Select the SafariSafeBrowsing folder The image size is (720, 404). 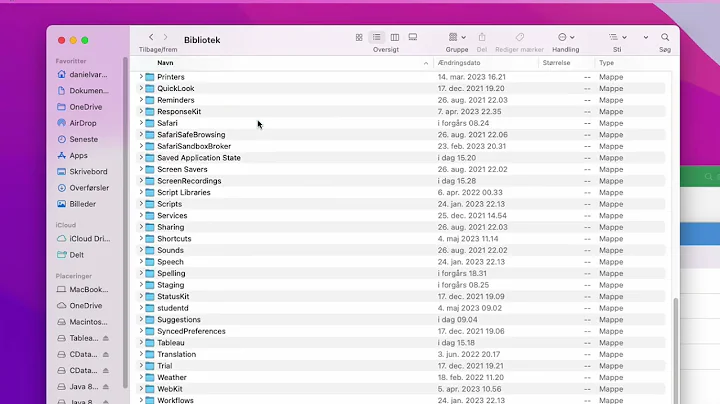(401, 135)
